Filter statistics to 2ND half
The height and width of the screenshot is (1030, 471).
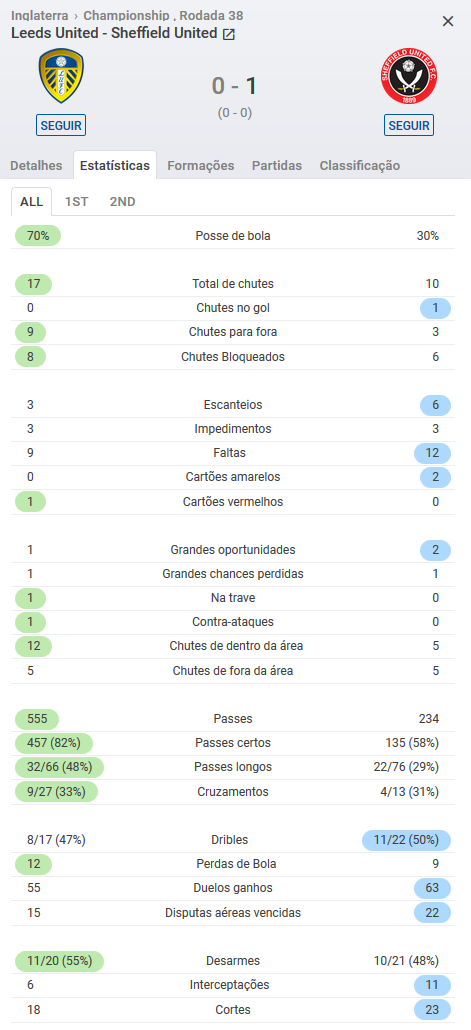[123, 202]
